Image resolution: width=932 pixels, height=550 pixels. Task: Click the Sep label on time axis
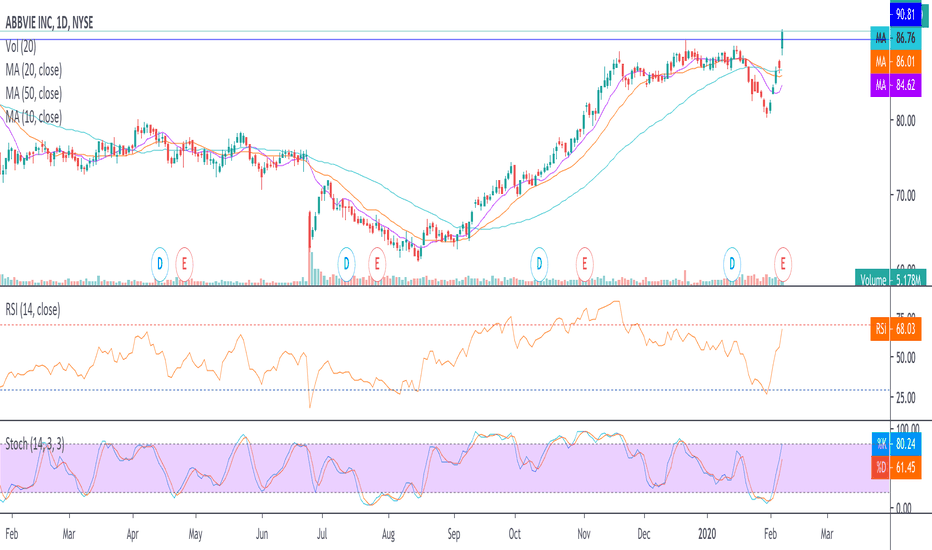point(454,534)
